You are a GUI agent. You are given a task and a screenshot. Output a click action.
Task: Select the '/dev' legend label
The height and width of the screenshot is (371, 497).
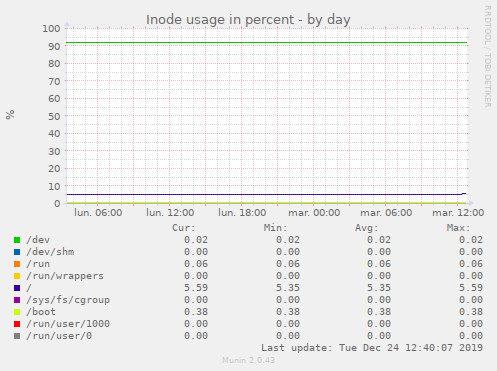tap(38, 240)
